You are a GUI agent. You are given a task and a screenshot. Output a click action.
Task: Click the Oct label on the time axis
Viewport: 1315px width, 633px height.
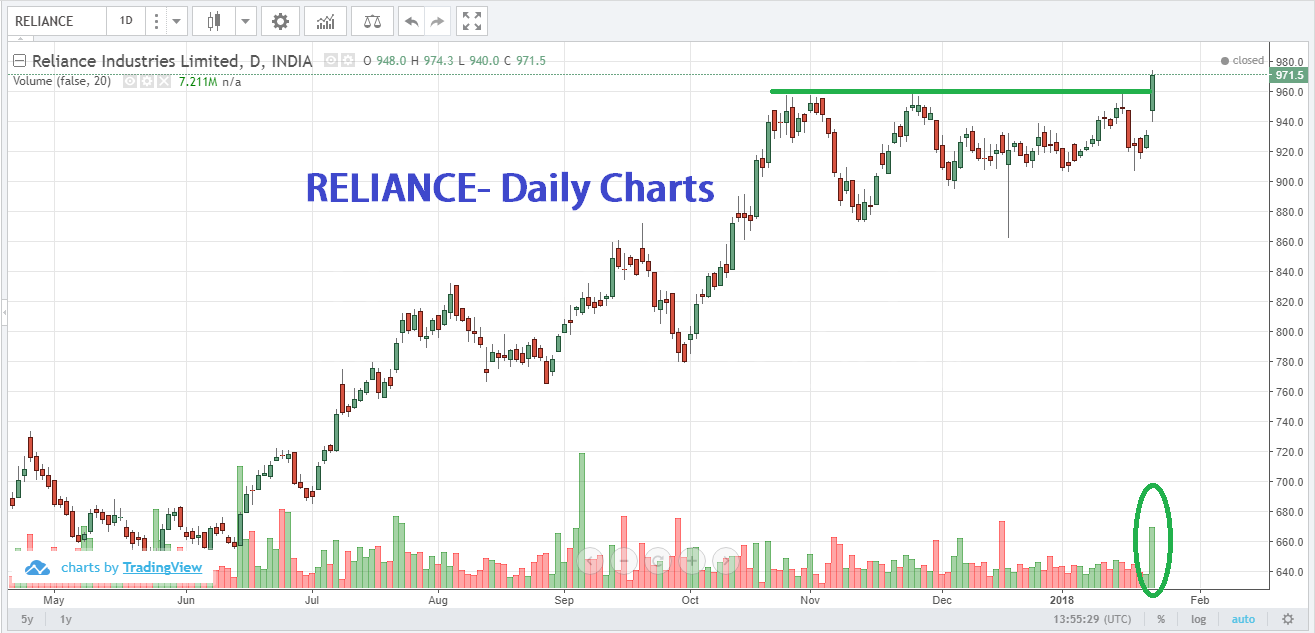click(690, 600)
